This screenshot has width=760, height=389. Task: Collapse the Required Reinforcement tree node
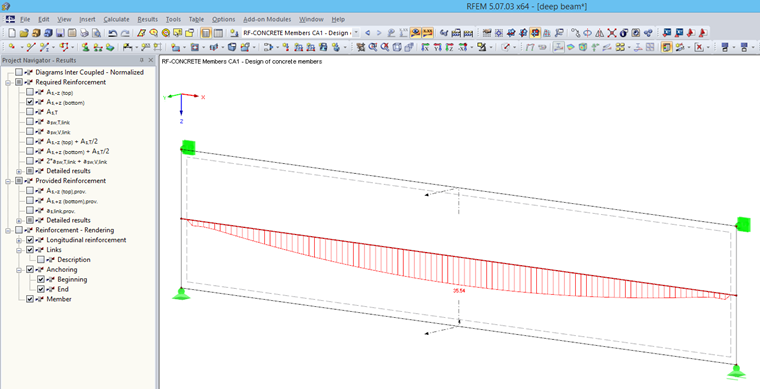pyautogui.click(x=8, y=82)
